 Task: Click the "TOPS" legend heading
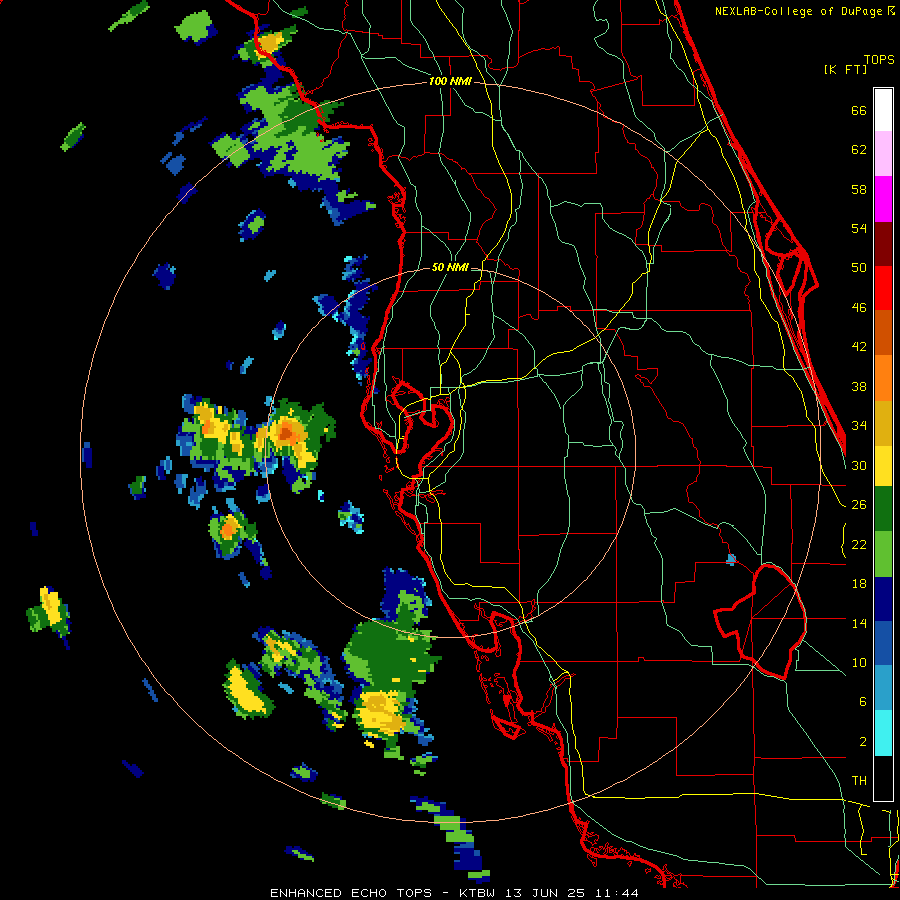pyautogui.click(x=879, y=60)
